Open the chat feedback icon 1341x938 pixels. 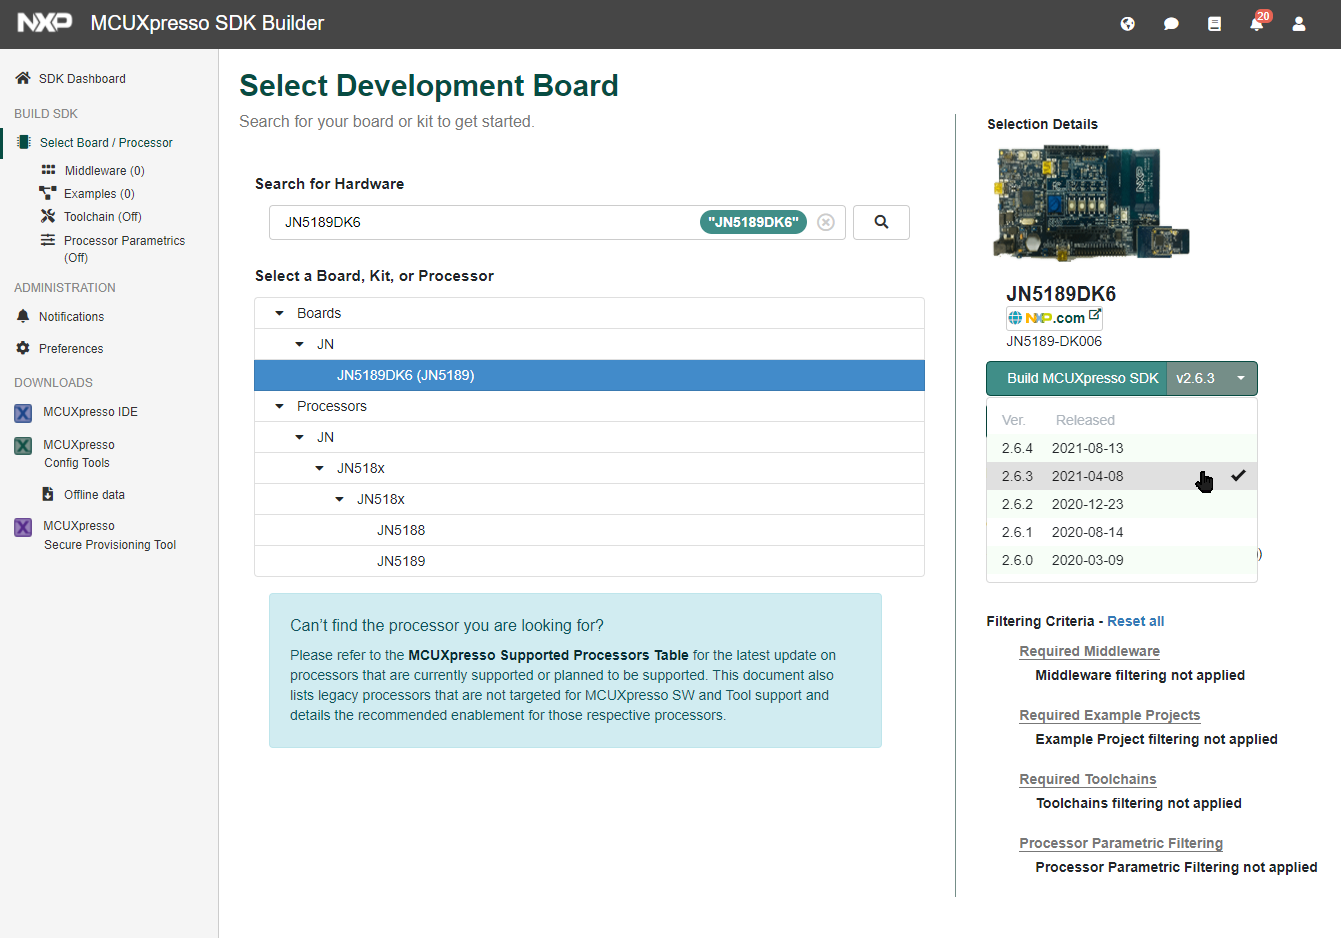pos(1171,24)
